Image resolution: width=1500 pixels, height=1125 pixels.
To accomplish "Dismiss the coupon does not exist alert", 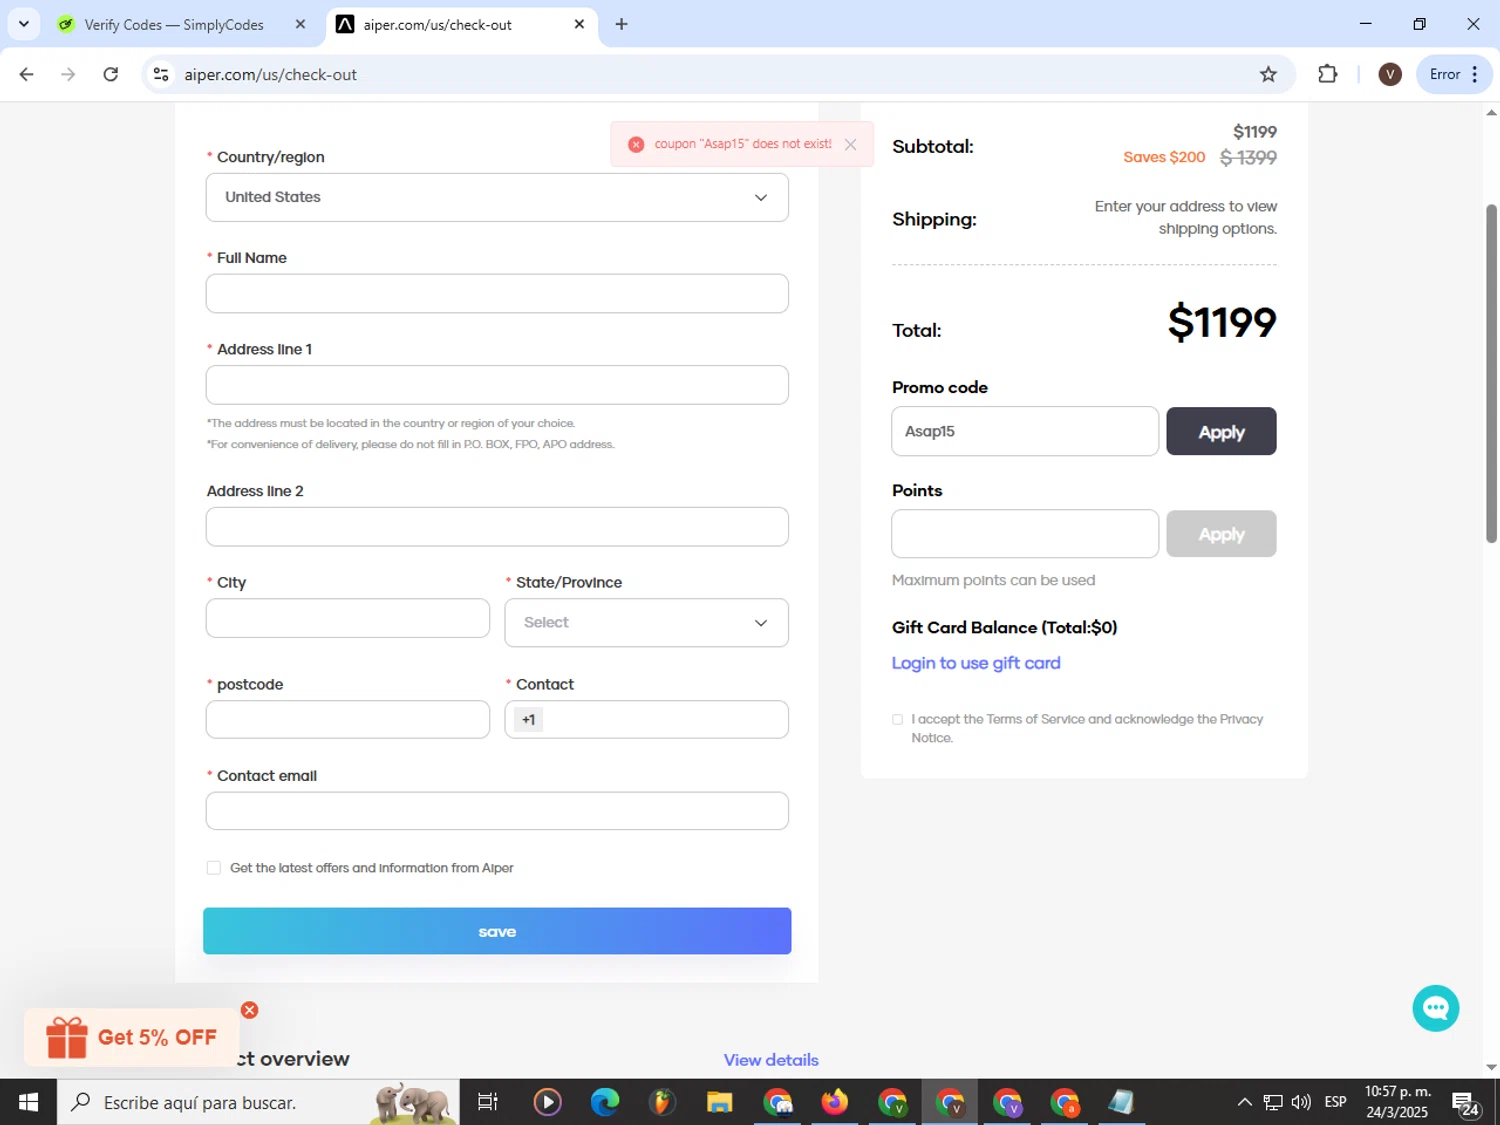I will [850, 144].
